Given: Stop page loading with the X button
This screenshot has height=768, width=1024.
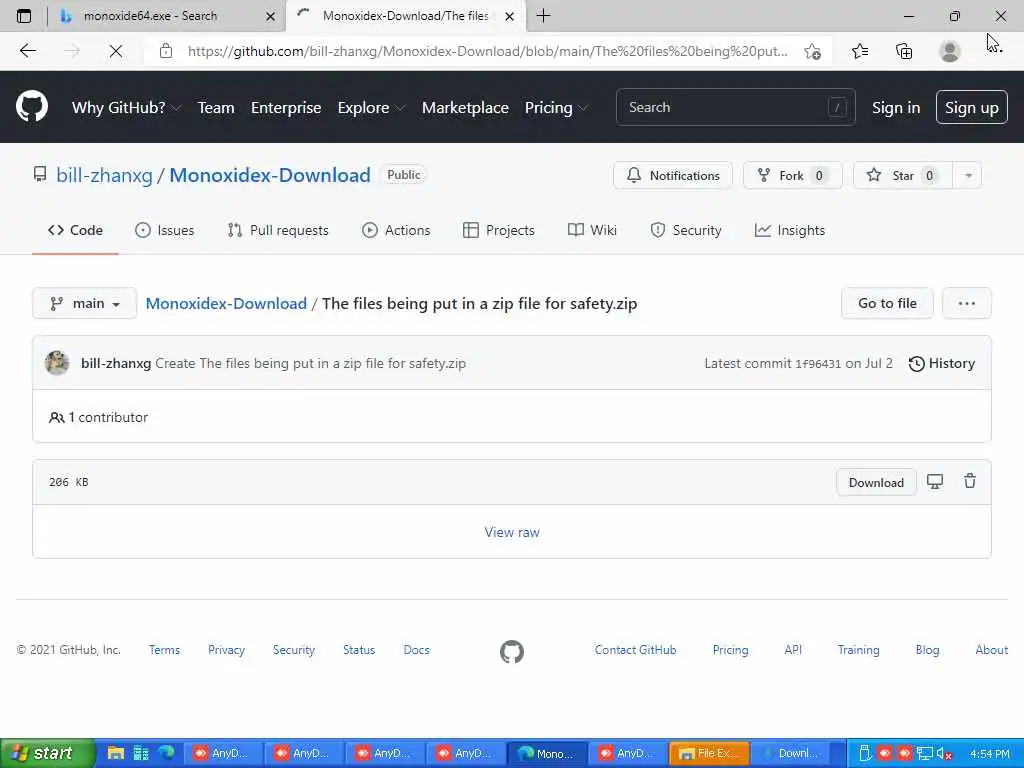Looking at the screenshot, I should pyautogui.click(x=116, y=51).
